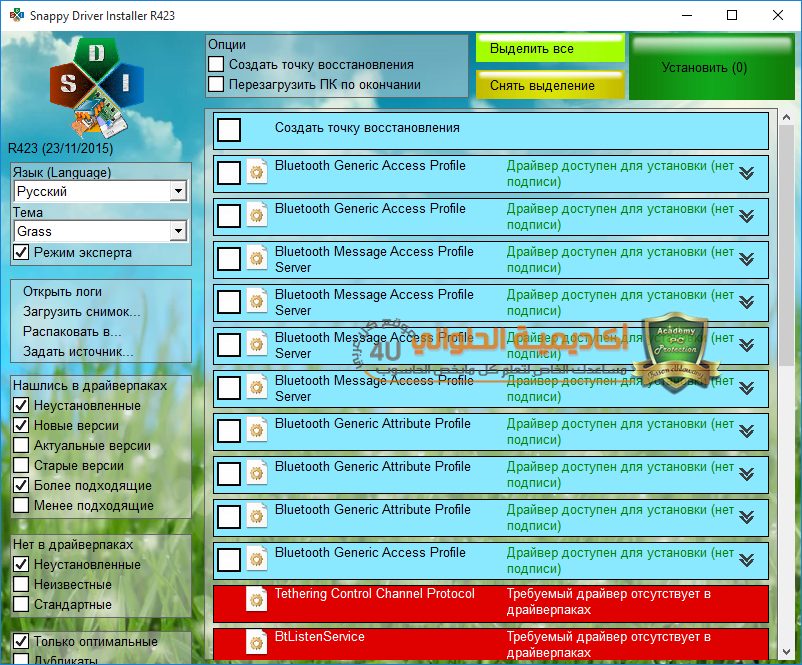This screenshot has width=802, height=665.
Task: Click the driver icon of the second Bluetooth Generic Access Profile row
Action: [257, 215]
